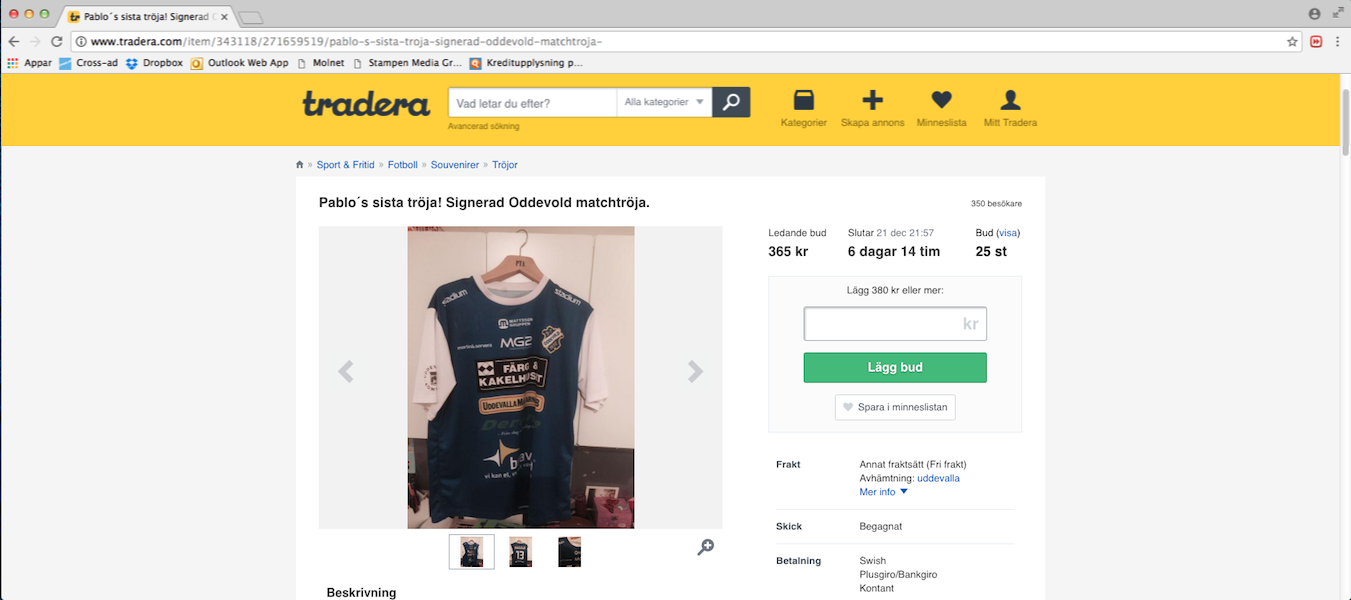Open the Alla kategorier dropdown

click(664, 102)
